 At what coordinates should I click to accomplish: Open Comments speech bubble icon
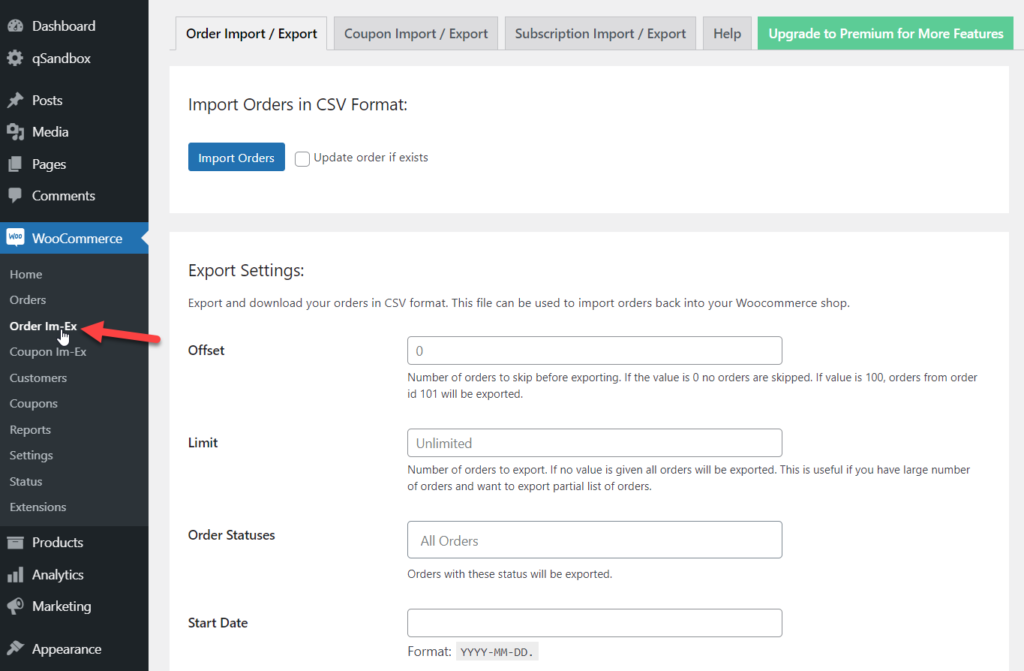click(15, 195)
